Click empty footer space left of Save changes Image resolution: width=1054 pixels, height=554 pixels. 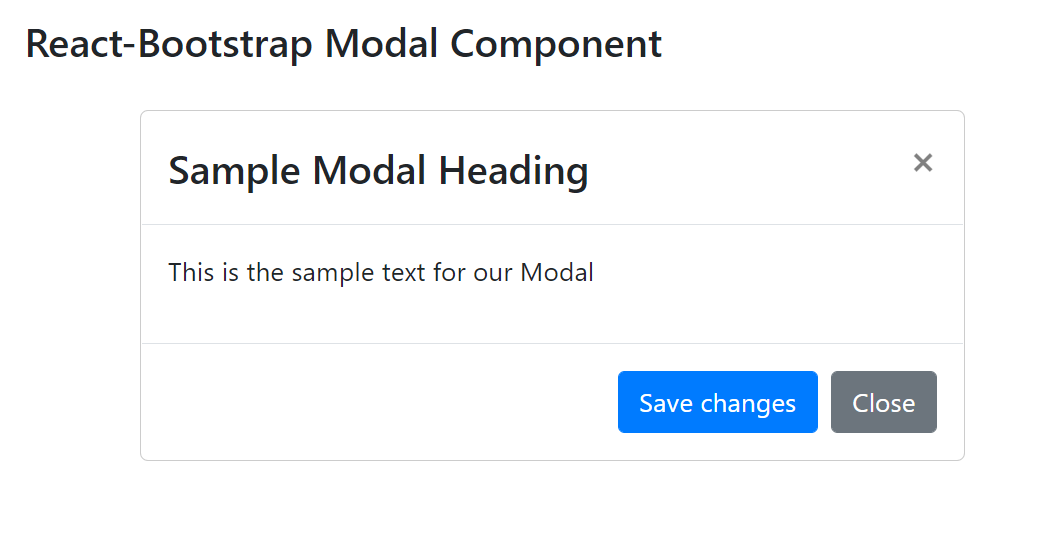pos(380,402)
